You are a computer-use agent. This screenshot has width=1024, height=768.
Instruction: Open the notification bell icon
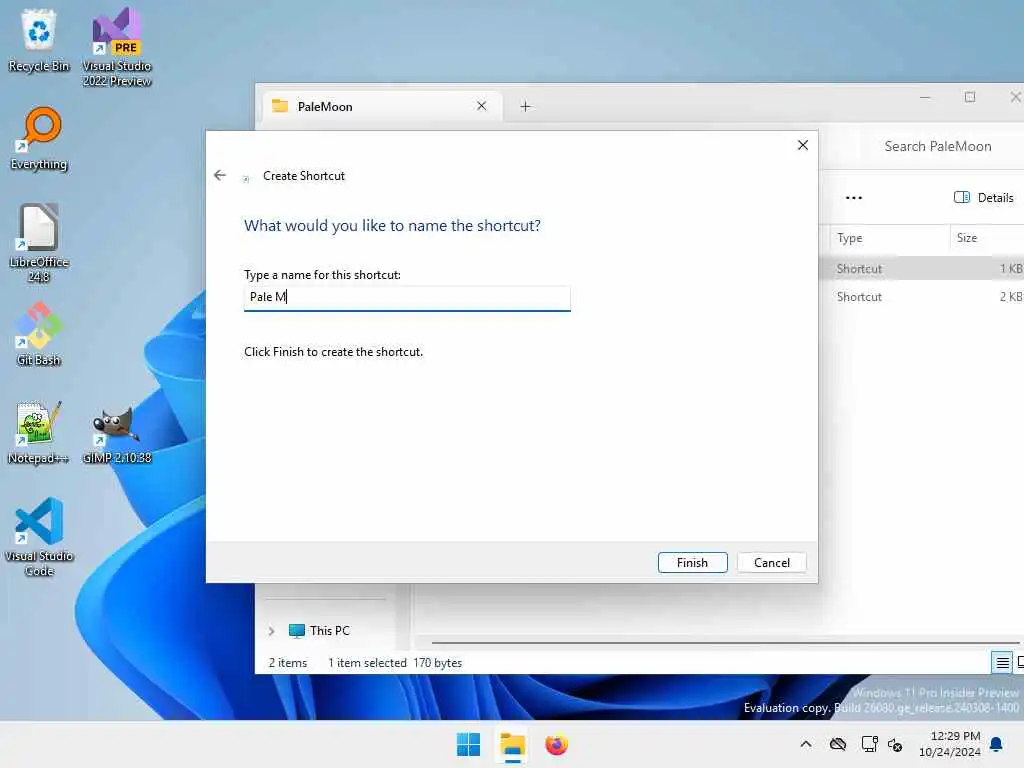[997, 744]
